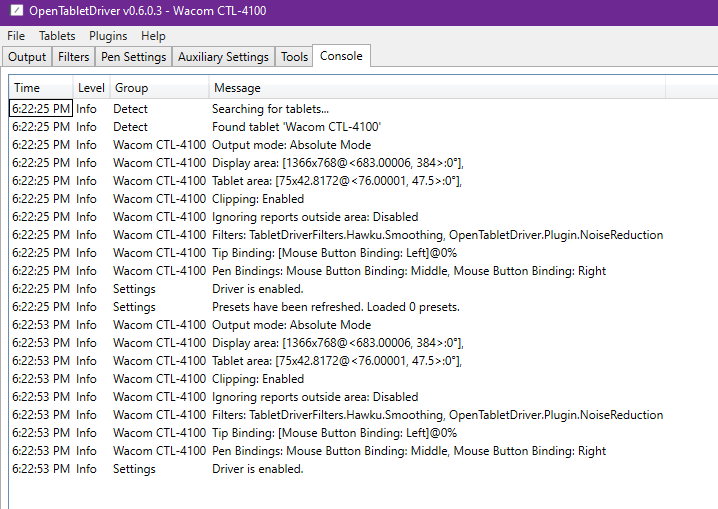The height and width of the screenshot is (509, 718).
Task: Click the 6:22:25 Pen Bindings message
Action: (409, 271)
